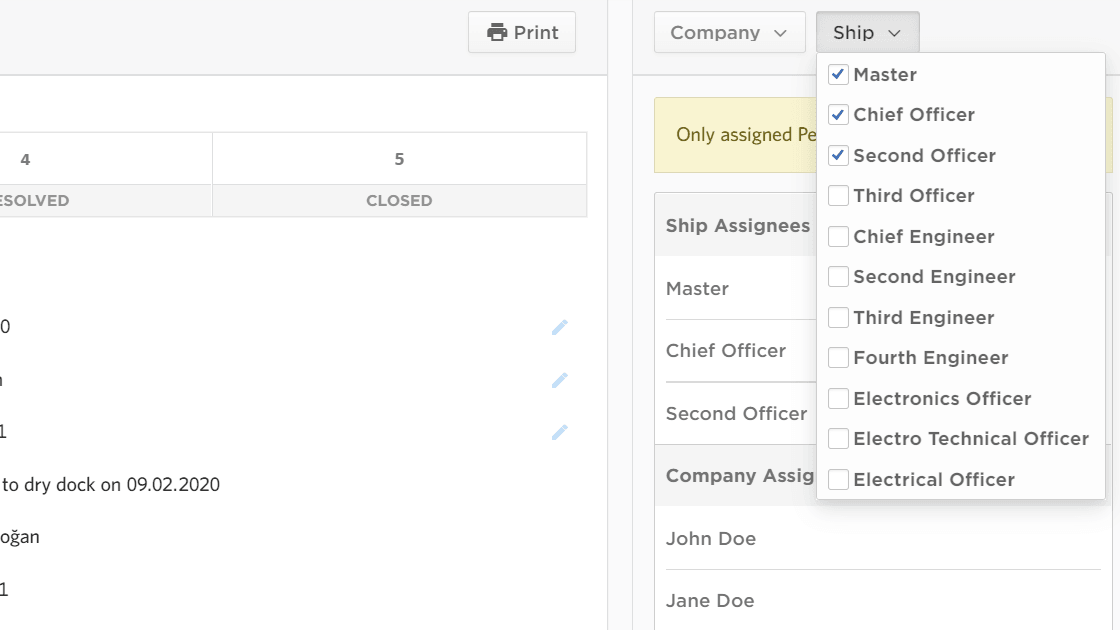Check the Chief Engineer option
1120x630 pixels.
838,237
